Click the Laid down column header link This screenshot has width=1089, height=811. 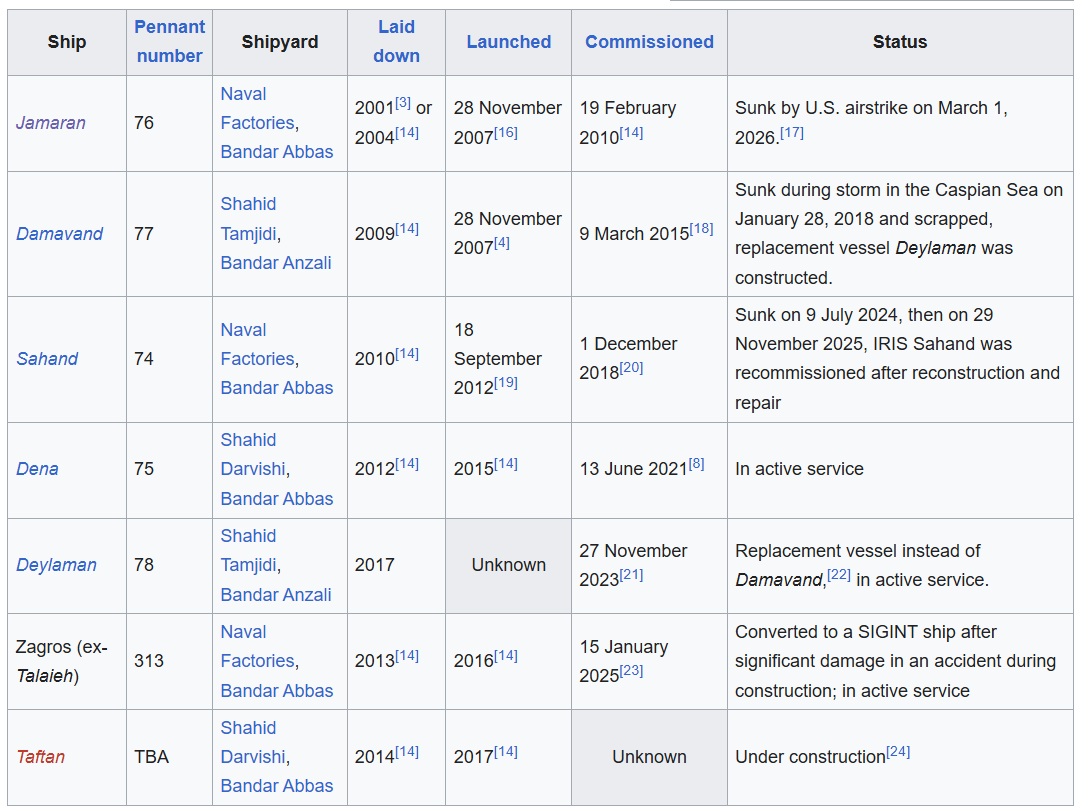[x=396, y=41]
